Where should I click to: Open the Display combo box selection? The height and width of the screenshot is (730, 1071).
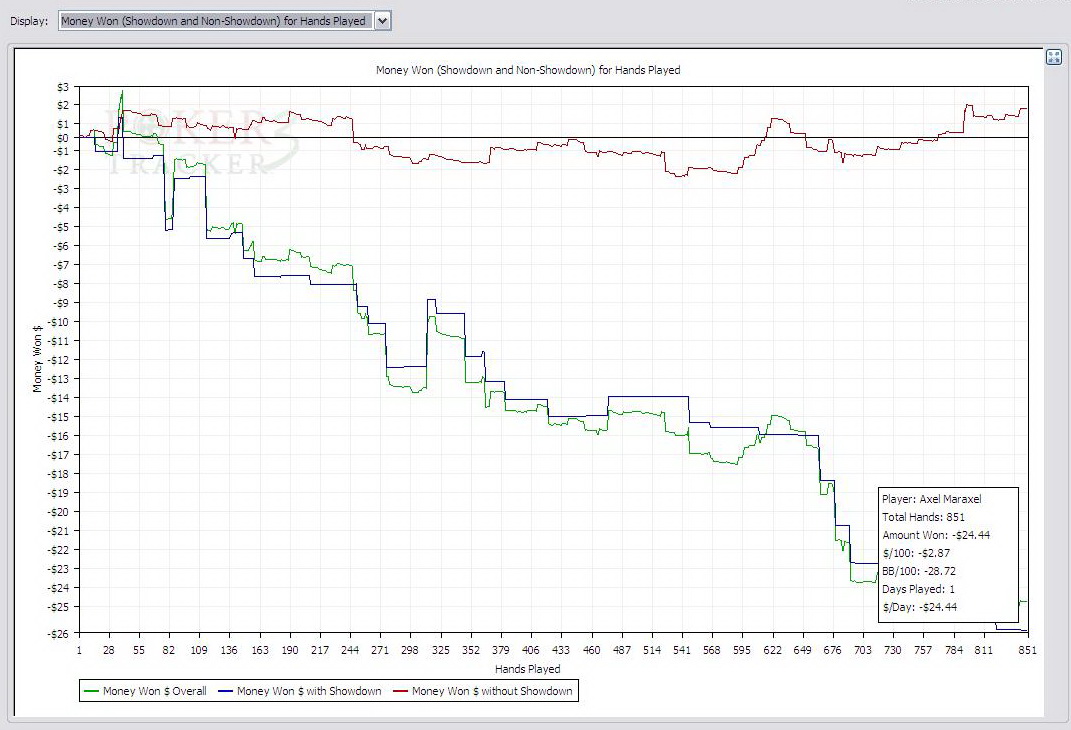214,20
